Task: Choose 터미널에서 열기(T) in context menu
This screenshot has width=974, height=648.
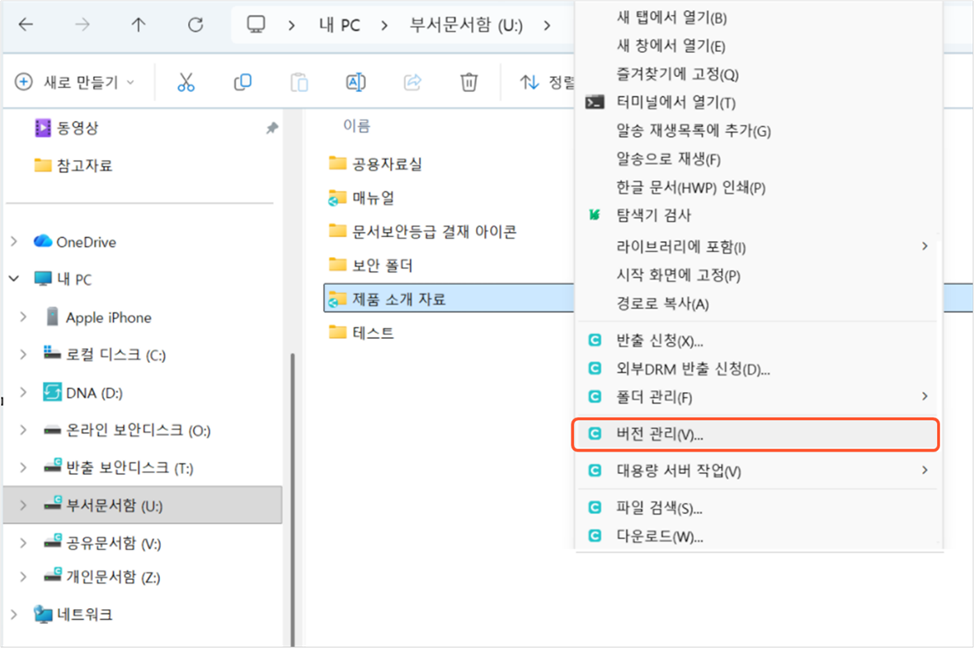Action: (676, 103)
